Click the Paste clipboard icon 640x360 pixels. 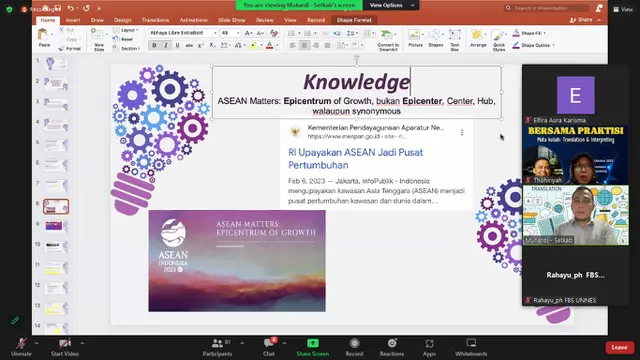pyautogui.click(x=42, y=35)
